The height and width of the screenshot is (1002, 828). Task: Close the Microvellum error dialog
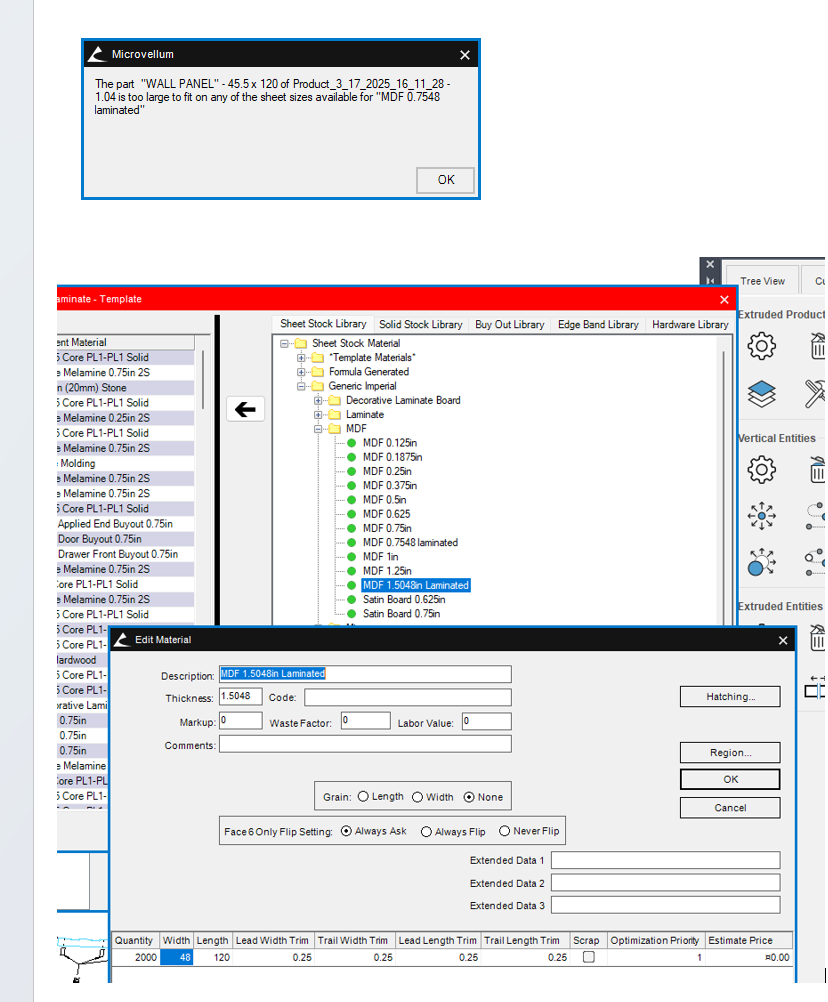pos(465,55)
